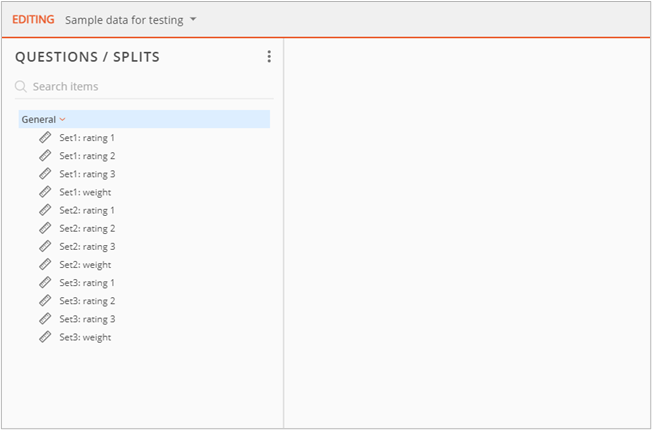This screenshot has height=430, width=652.
Task: Click the Sample data for testing title
Action: click(x=124, y=20)
